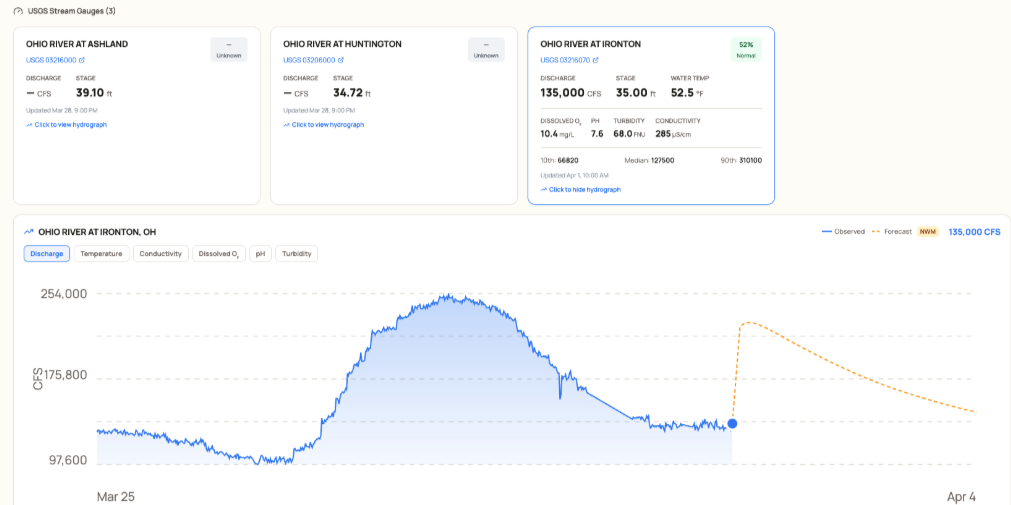Click the latest observed data point marker
This screenshot has width=1011, height=505.
[732, 424]
